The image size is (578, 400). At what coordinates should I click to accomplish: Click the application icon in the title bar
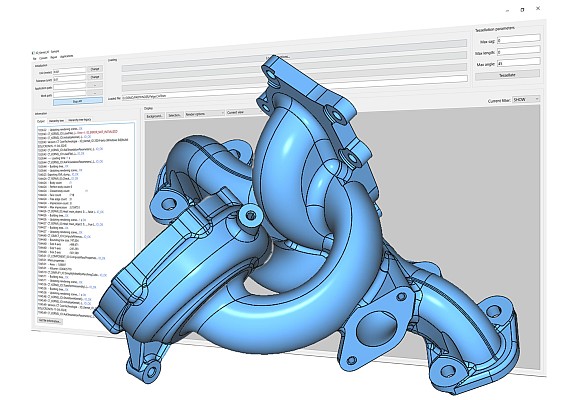(x=34, y=53)
